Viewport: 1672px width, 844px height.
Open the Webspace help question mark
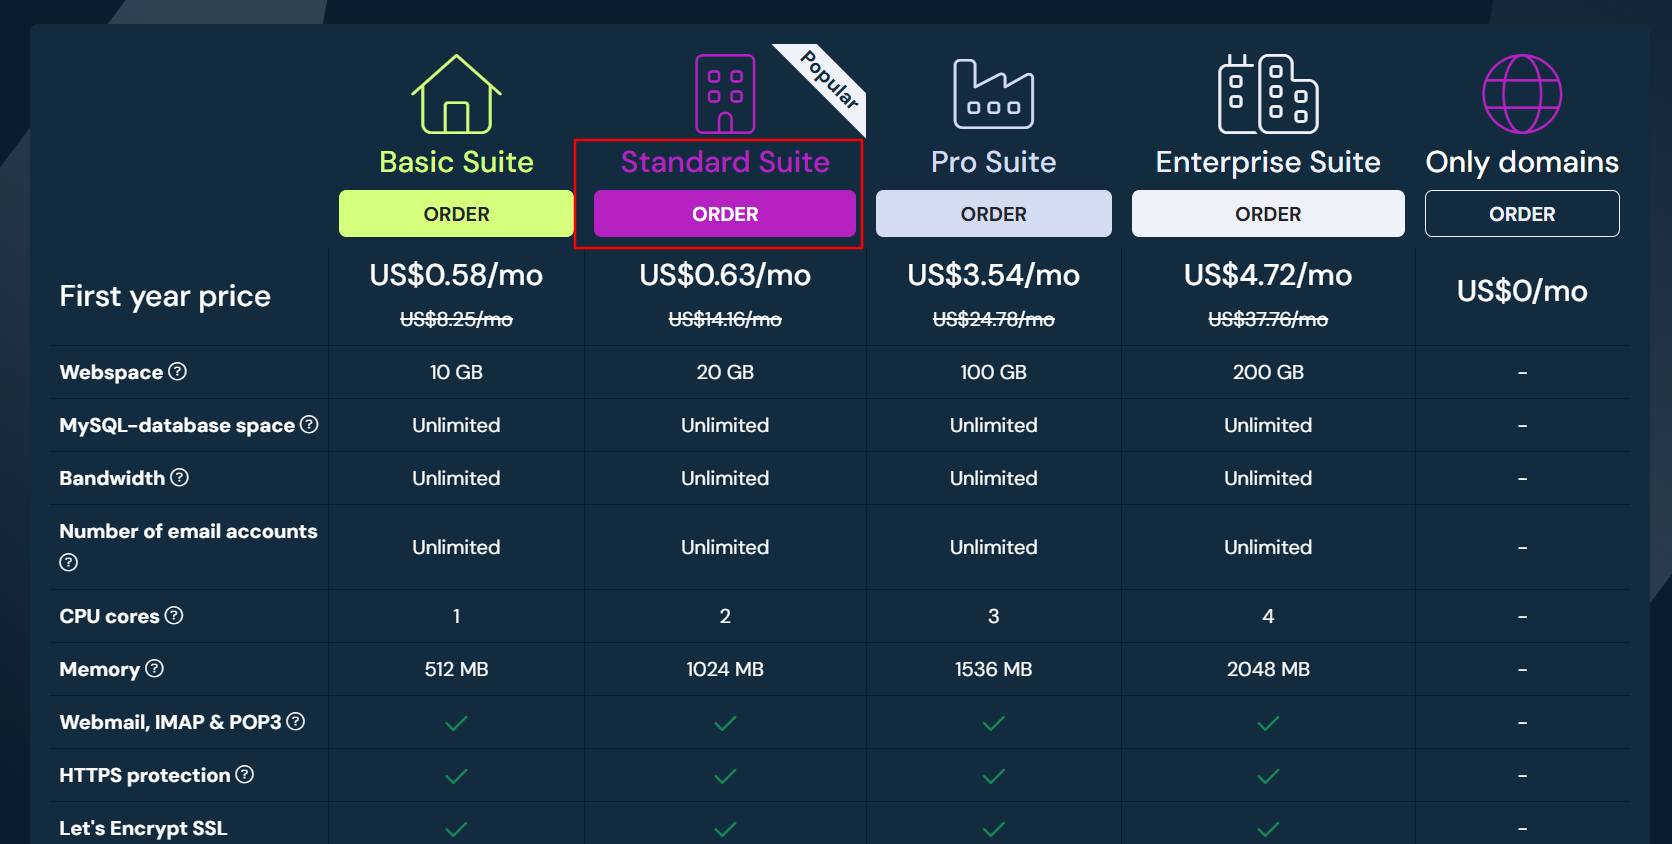tap(177, 371)
